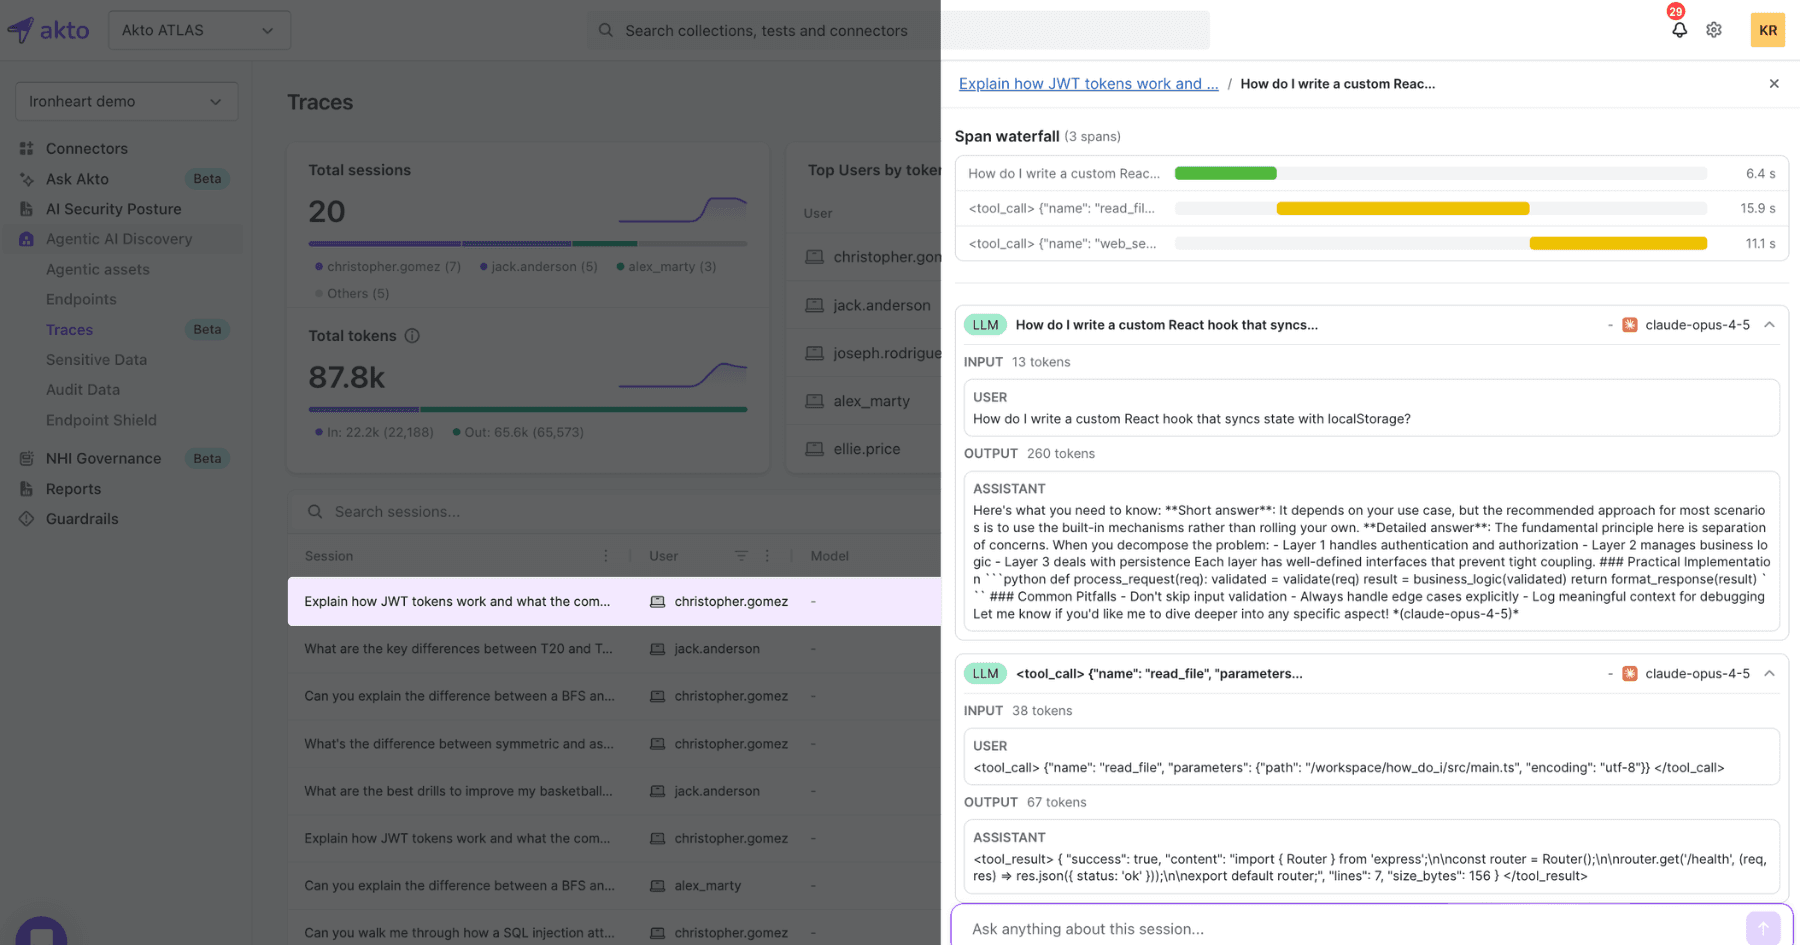1800x945 pixels.
Task: Go to NHI Governance
Action: click(103, 458)
